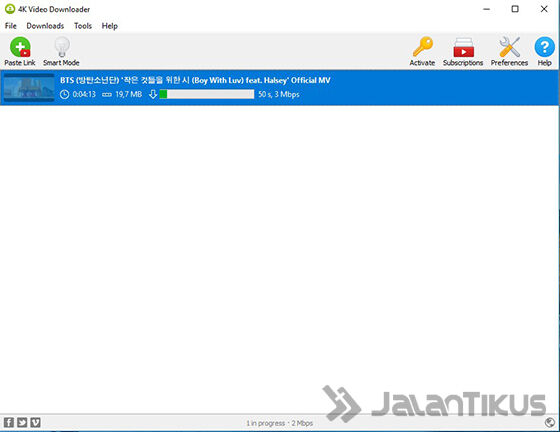Click the 19,7 MB file size
The height and width of the screenshot is (432, 560).
pyautogui.click(x=129, y=94)
